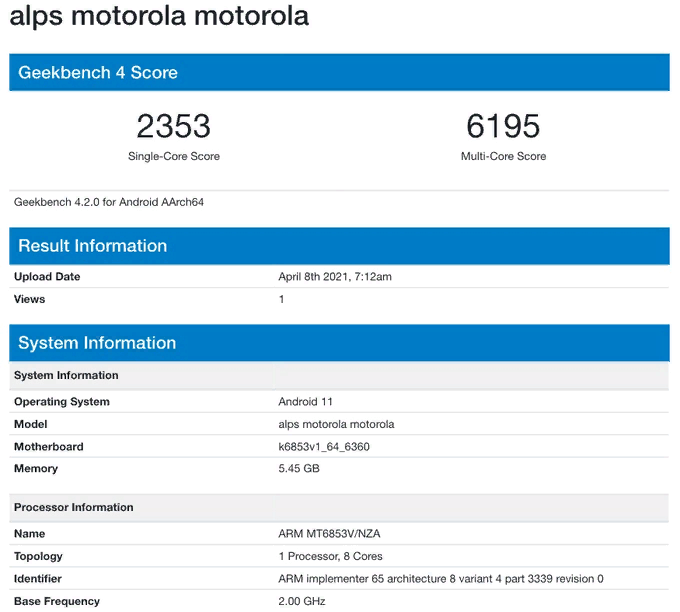Click the 'Processor Information' subheader
The height and width of the screenshot is (612, 680).
(x=339, y=507)
